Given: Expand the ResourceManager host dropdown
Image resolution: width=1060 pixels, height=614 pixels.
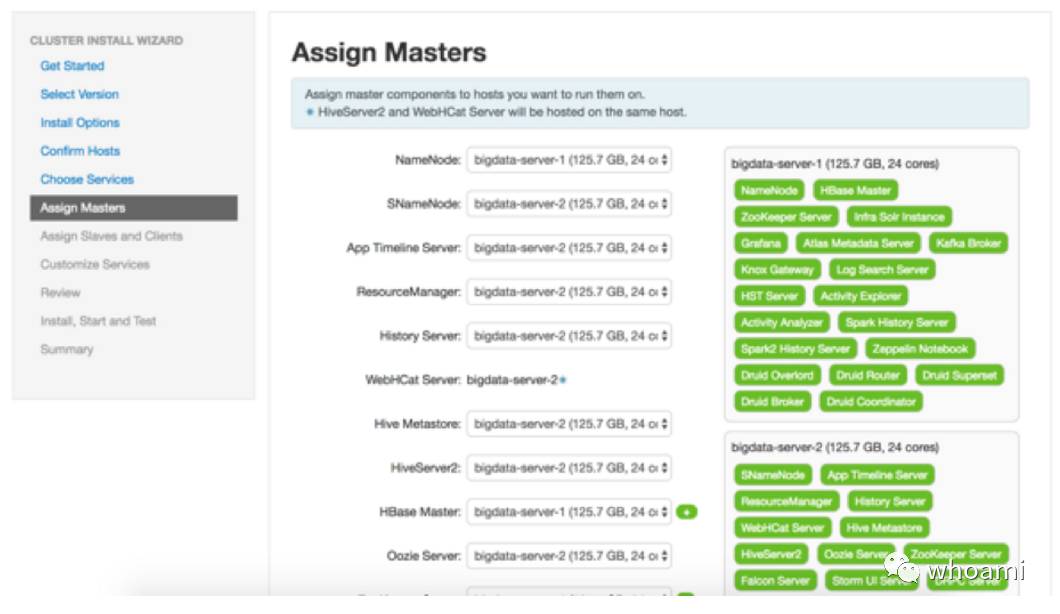Looking at the screenshot, I should click(569, 292).
